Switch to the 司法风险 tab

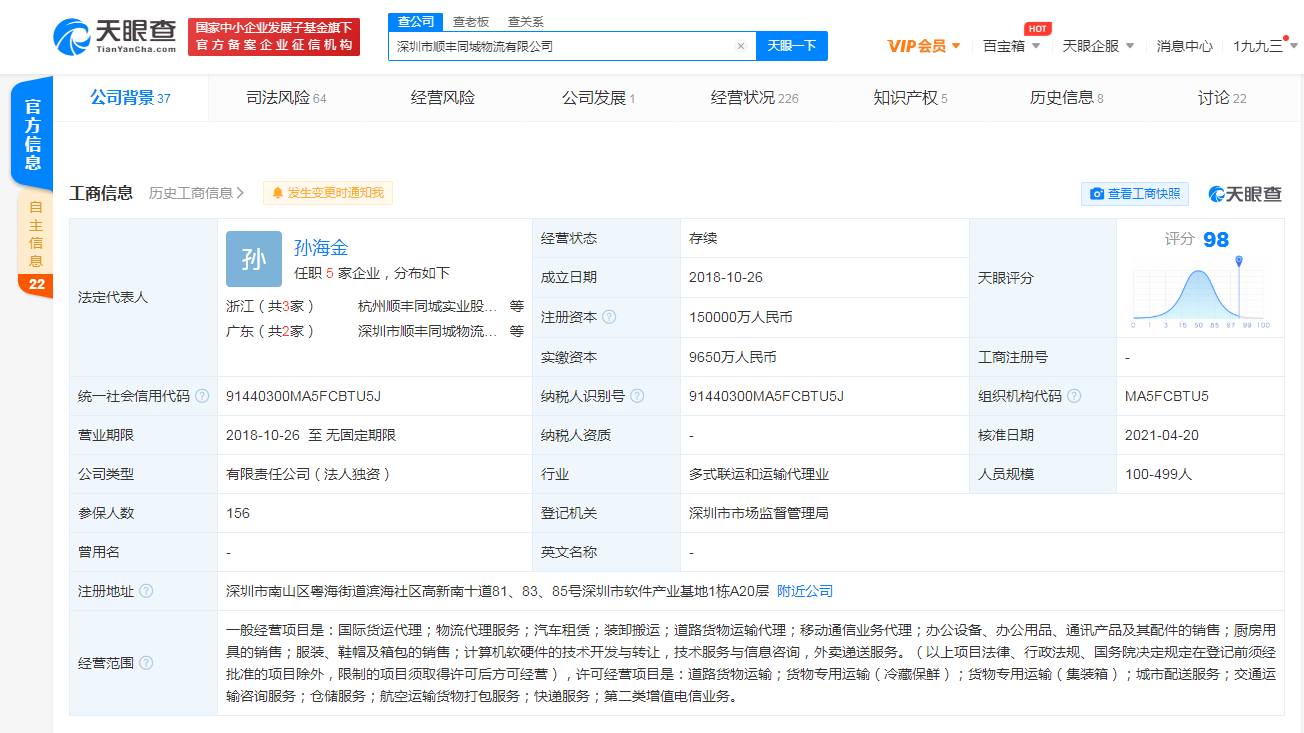point(286,98)
